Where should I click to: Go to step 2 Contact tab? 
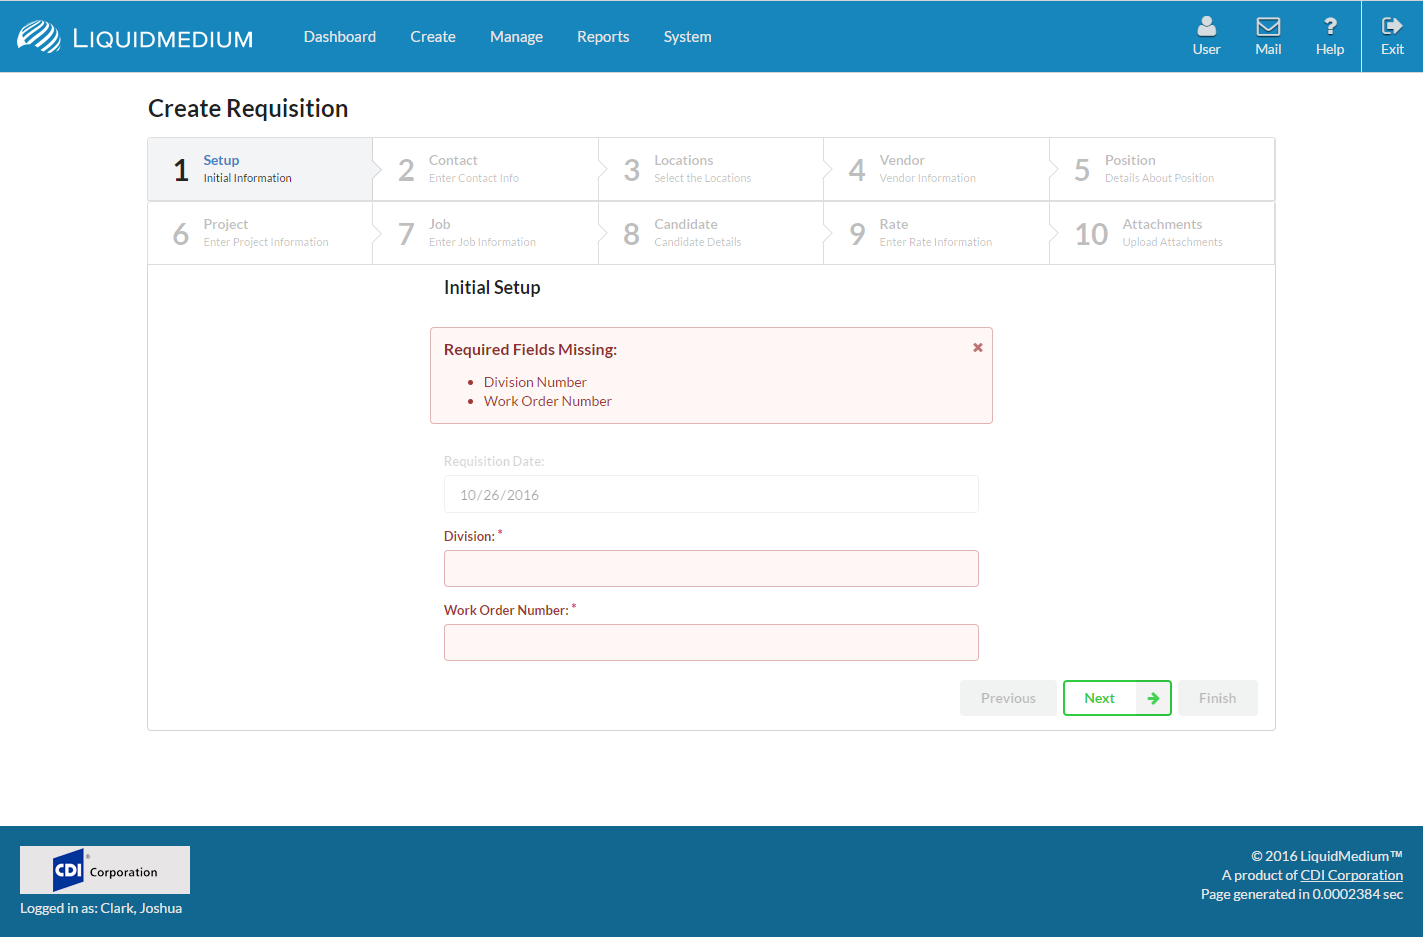coord(485,169)
